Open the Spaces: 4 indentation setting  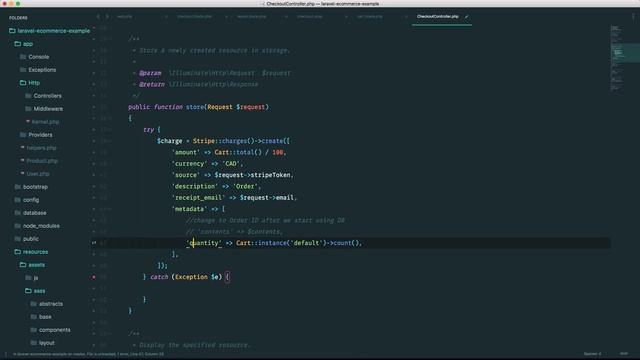pos(593,354)
